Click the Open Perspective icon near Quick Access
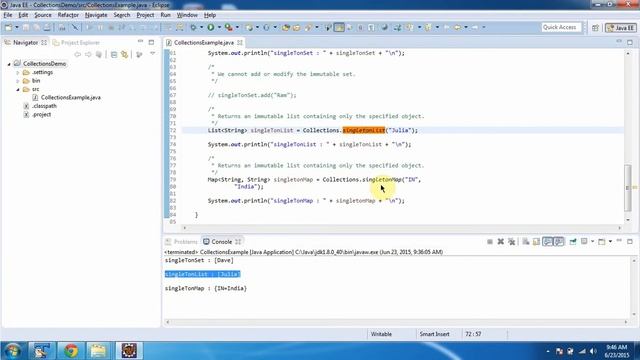 (596, 28)
